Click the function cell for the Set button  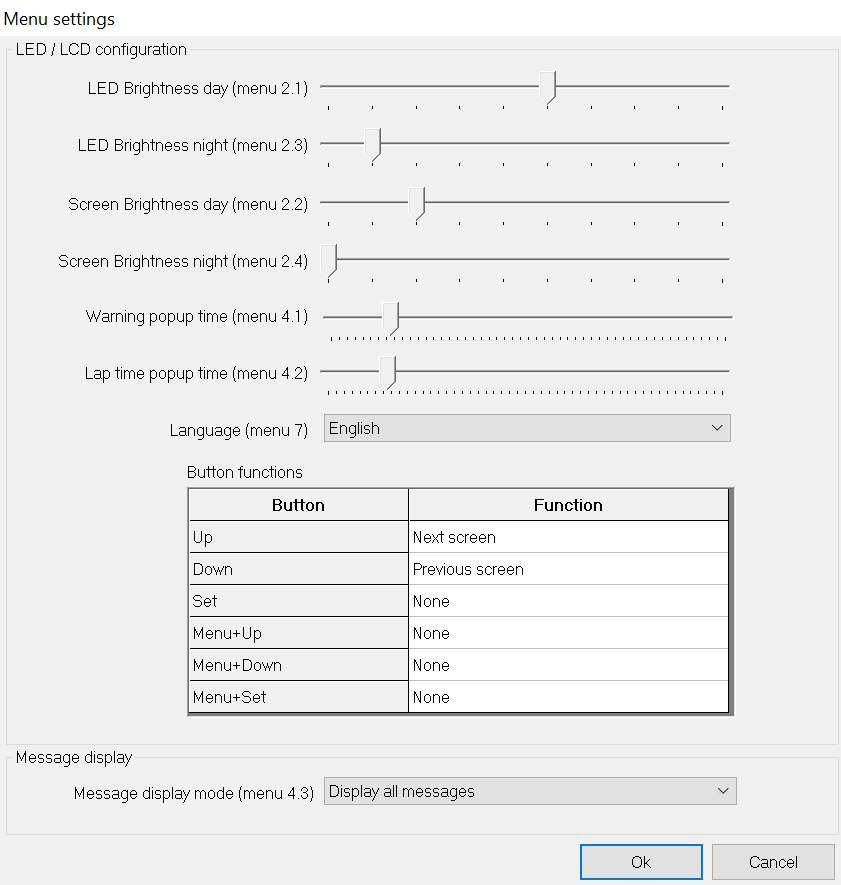(568, 601)
